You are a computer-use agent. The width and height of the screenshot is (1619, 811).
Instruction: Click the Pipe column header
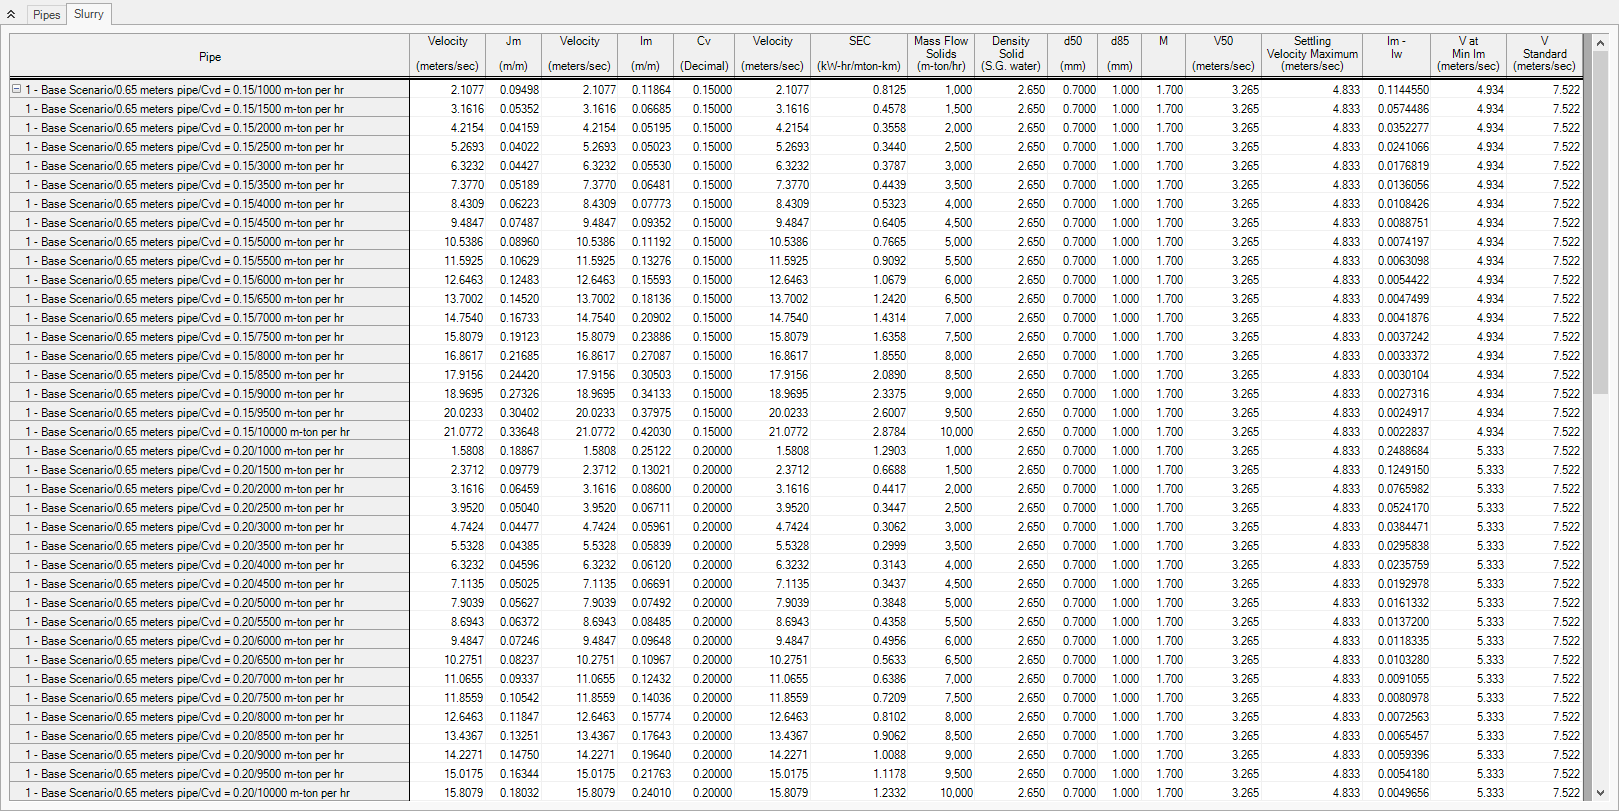210,56
